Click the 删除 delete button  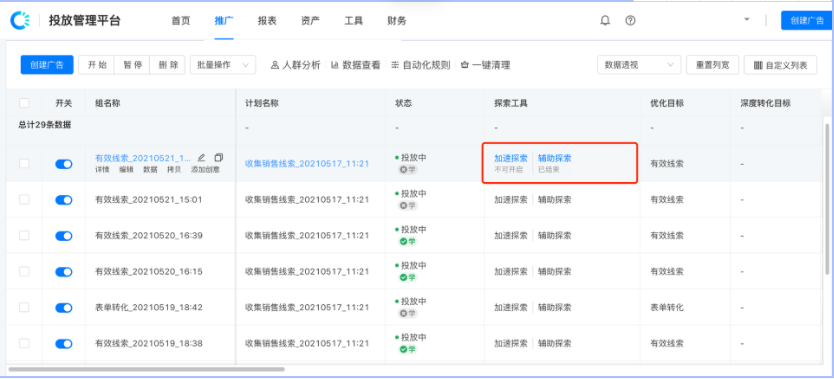[x=168, y=65]
